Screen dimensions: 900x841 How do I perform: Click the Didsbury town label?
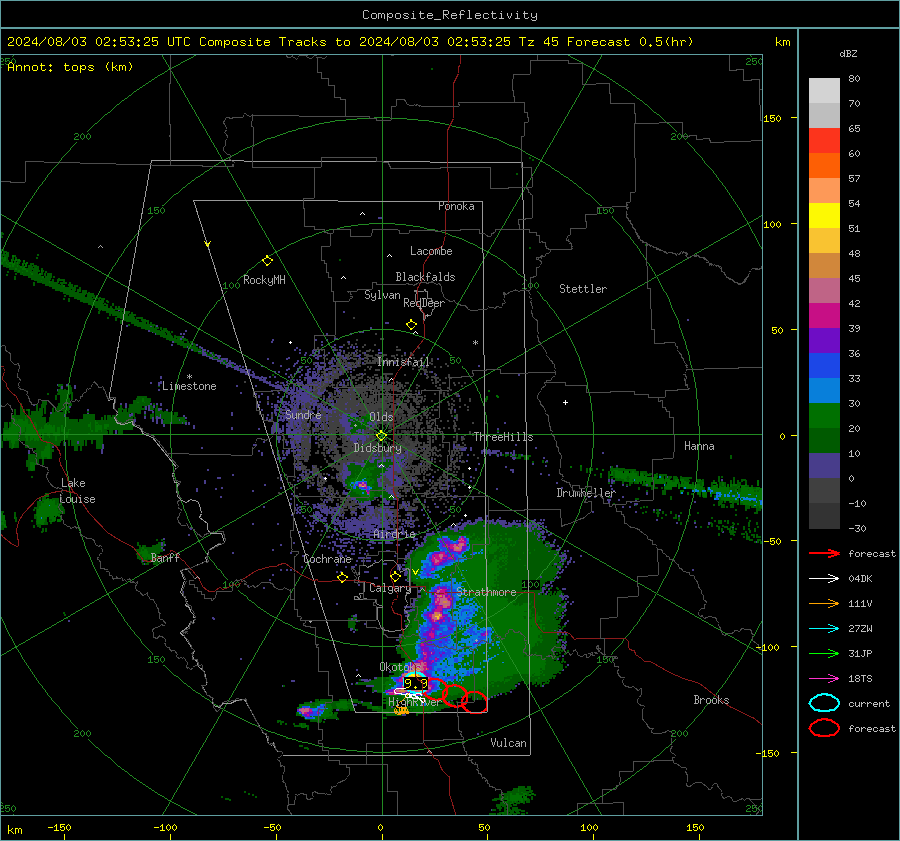[x=378, y=448]
